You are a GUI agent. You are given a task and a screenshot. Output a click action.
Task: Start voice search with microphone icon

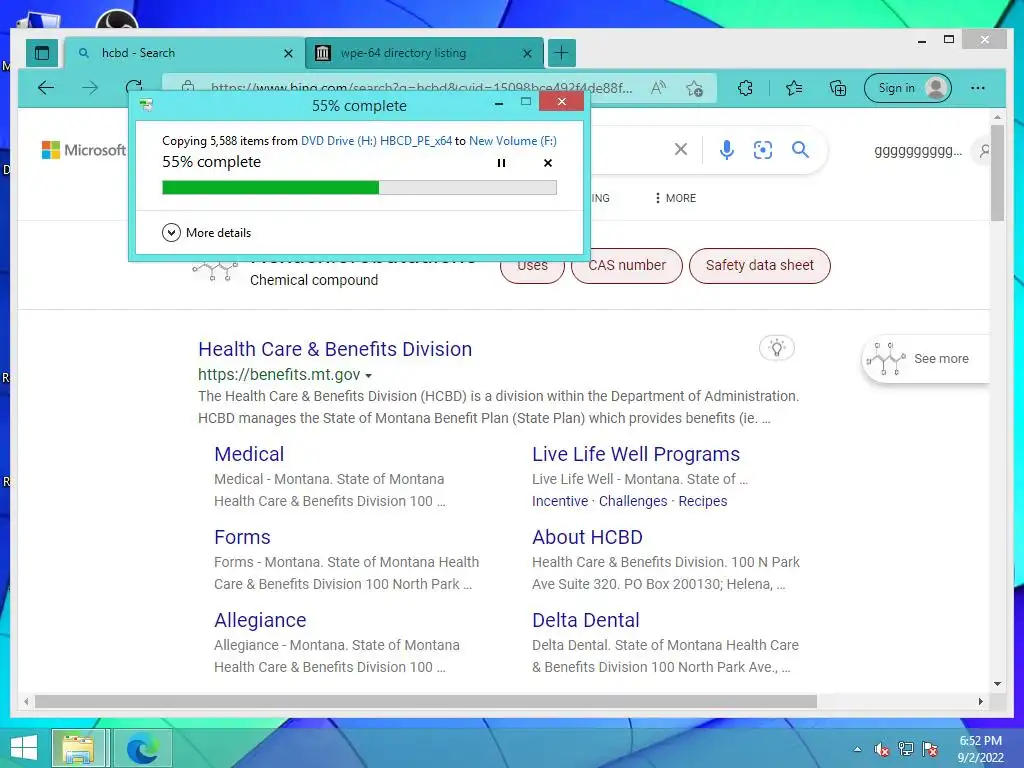click(726, 150)
